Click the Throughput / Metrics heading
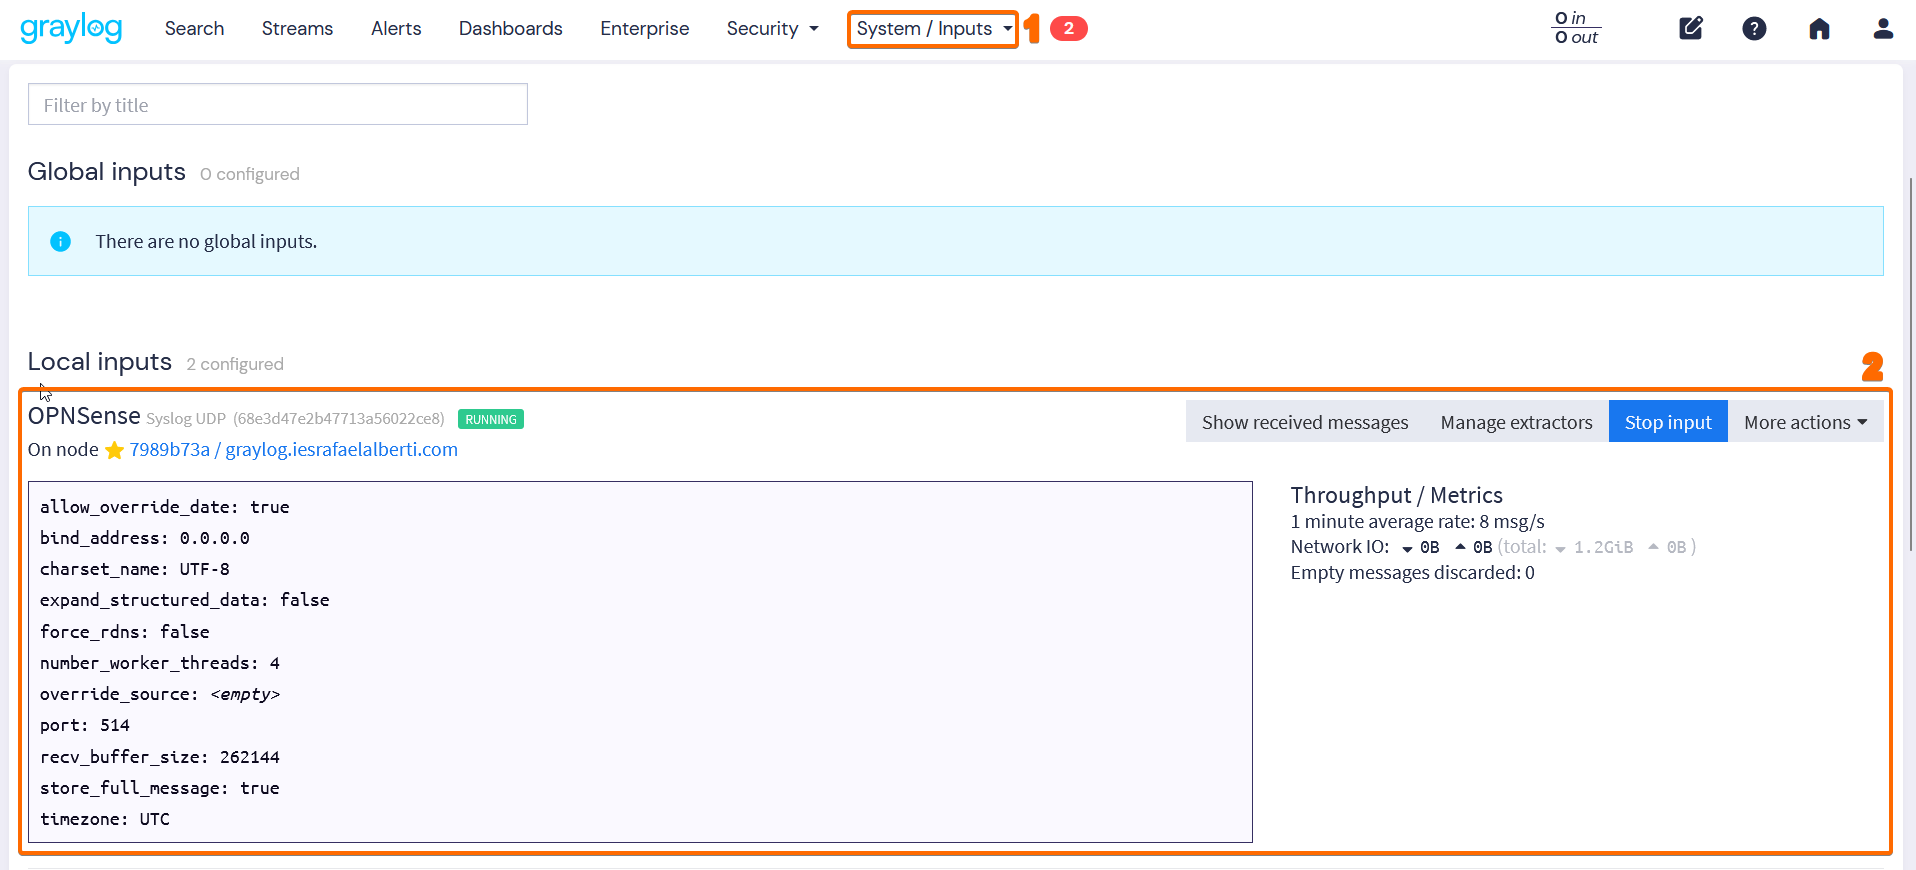This screenshot has height=870, width=1916. click(x=1396, y=495)
